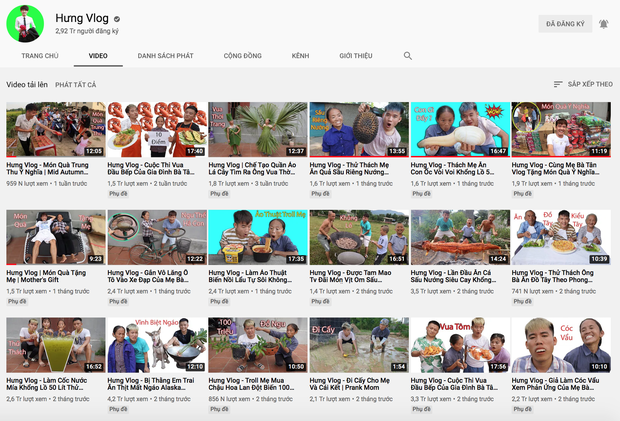Click Phụ đề badge under Mother's Gift video

[18, 300]
